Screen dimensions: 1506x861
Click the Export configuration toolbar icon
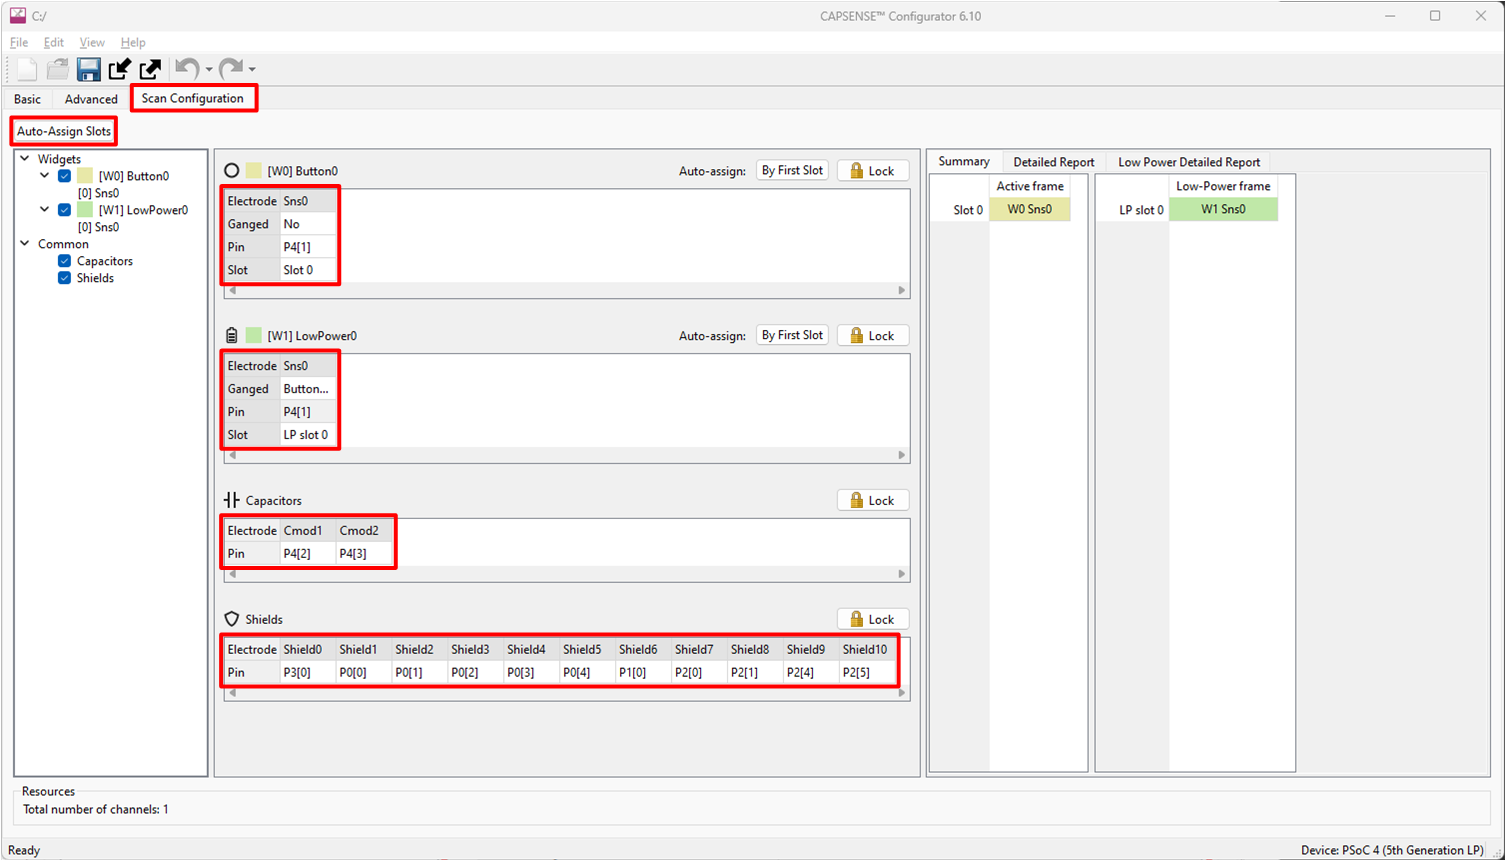[x=150, y=69]
